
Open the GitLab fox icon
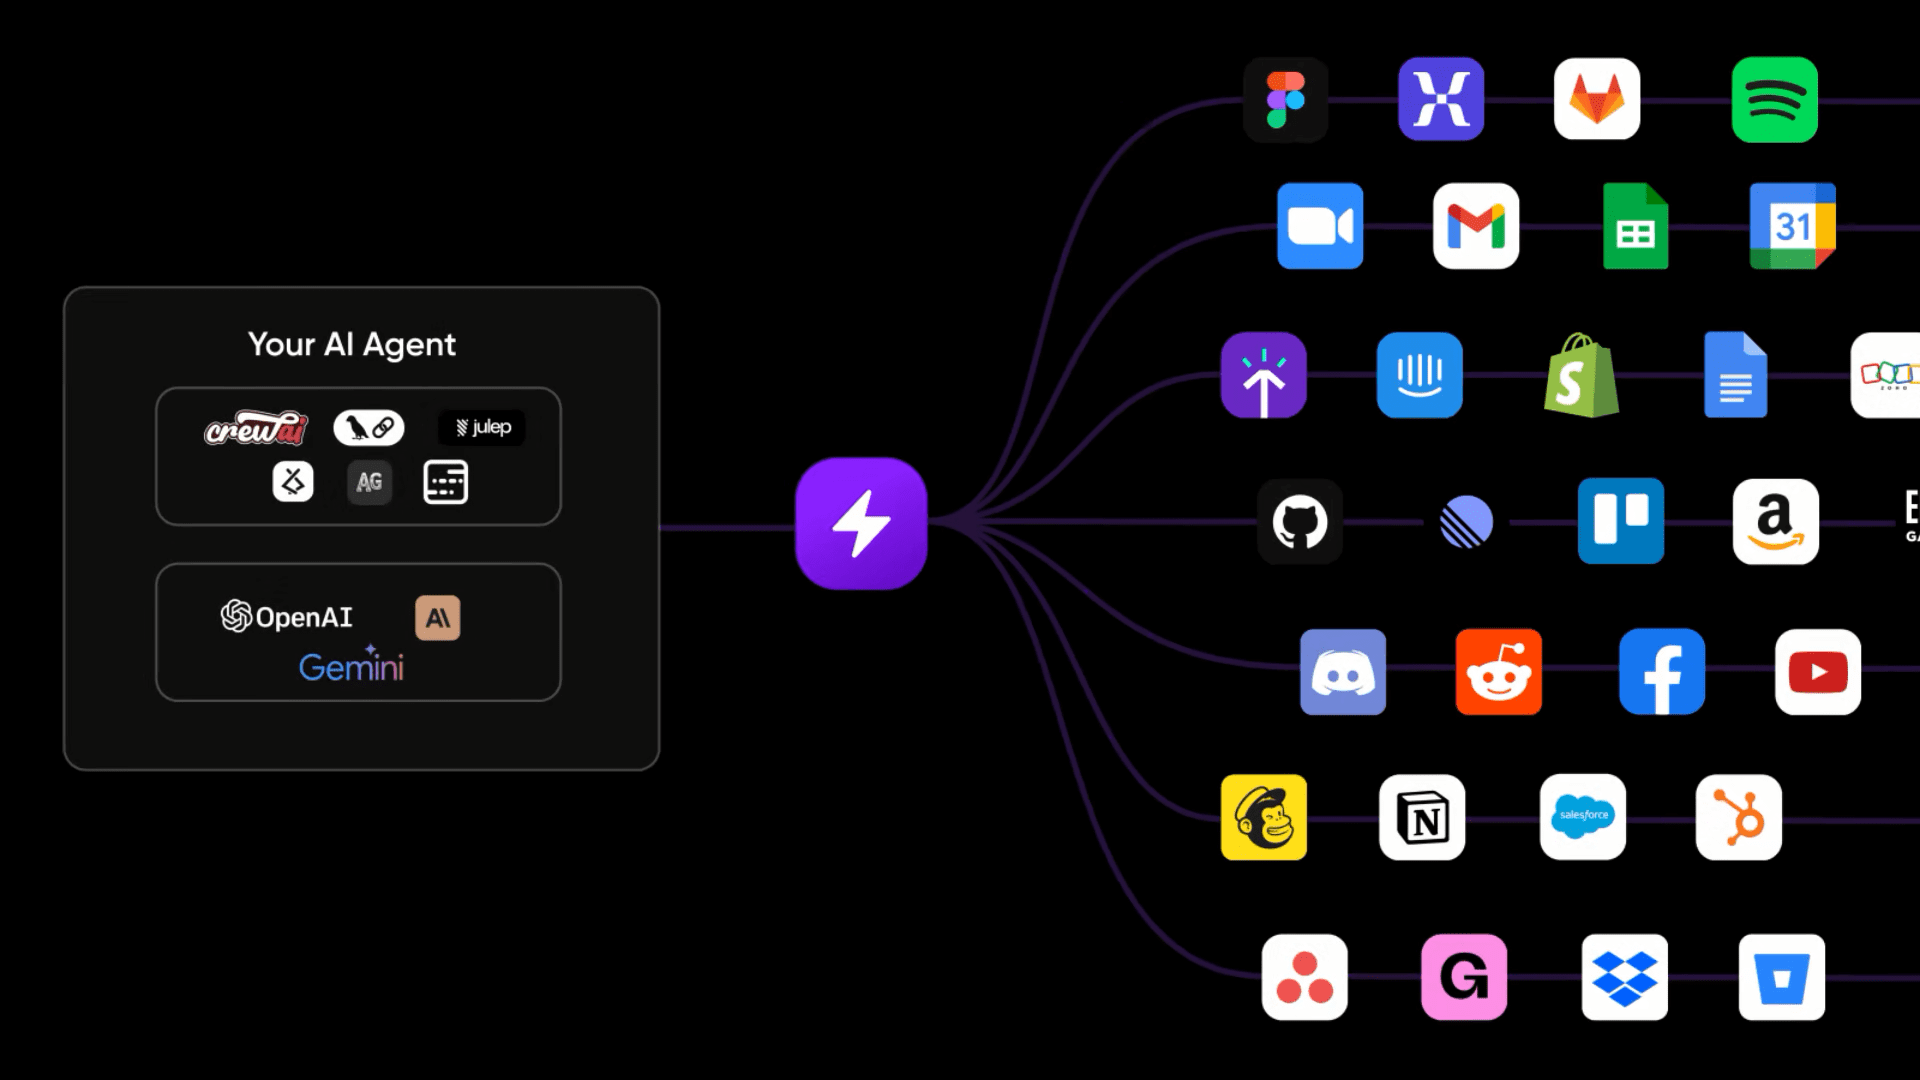(x=1597, y=99)
